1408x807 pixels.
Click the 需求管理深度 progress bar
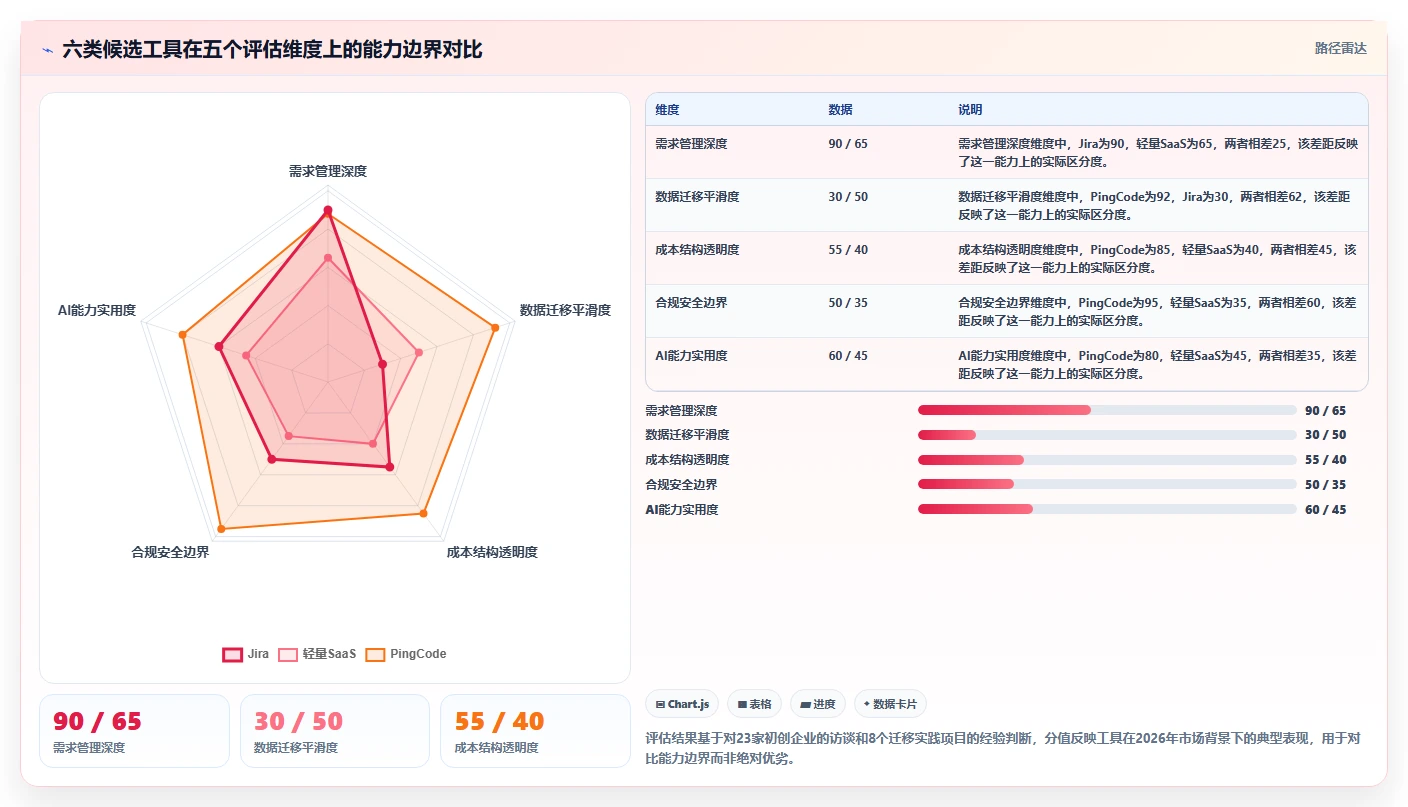[1107, 410]
